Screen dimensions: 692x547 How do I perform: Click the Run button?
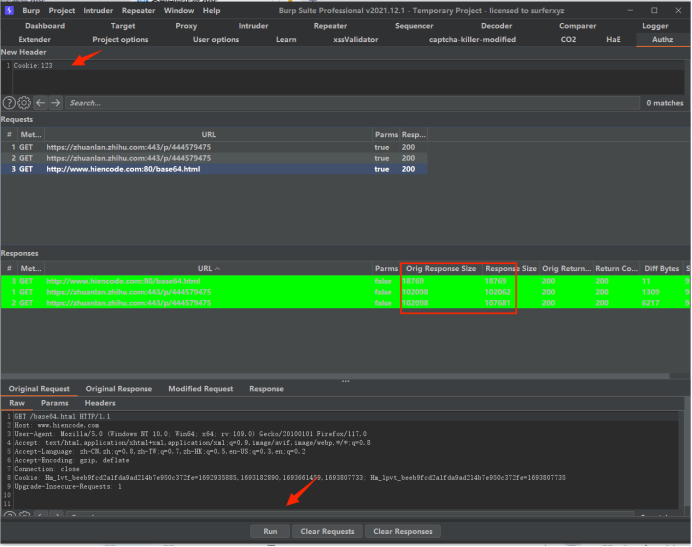pyautogui.click(x=270, y=531)
